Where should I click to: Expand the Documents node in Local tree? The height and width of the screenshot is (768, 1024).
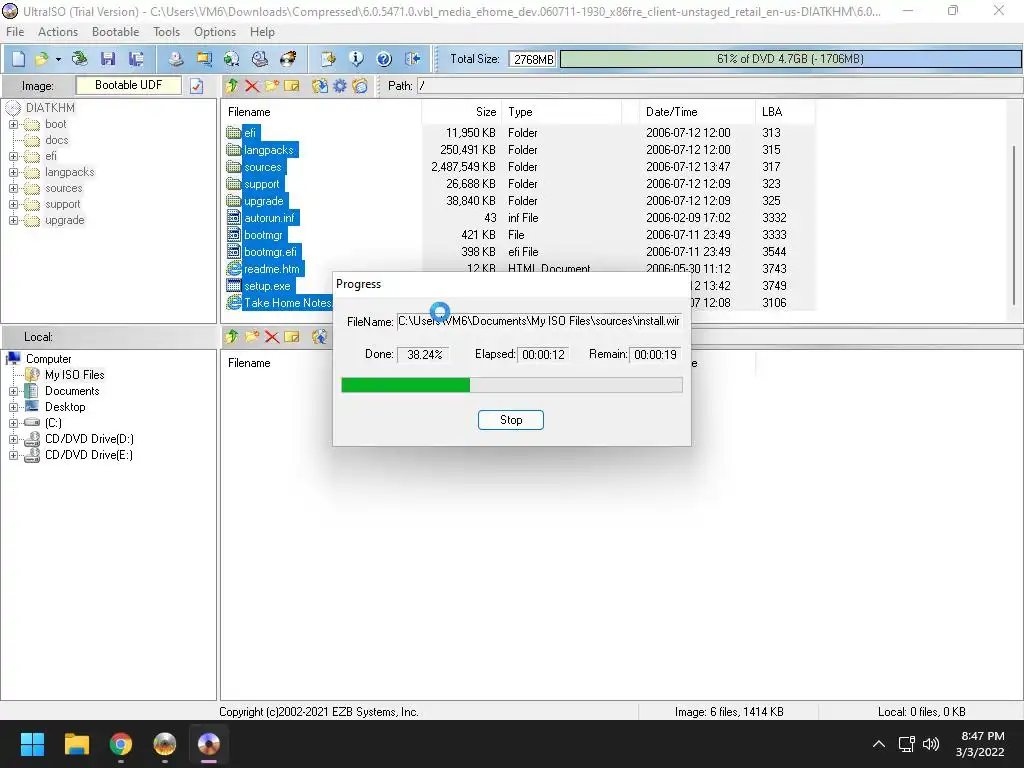tap(13, 391)
